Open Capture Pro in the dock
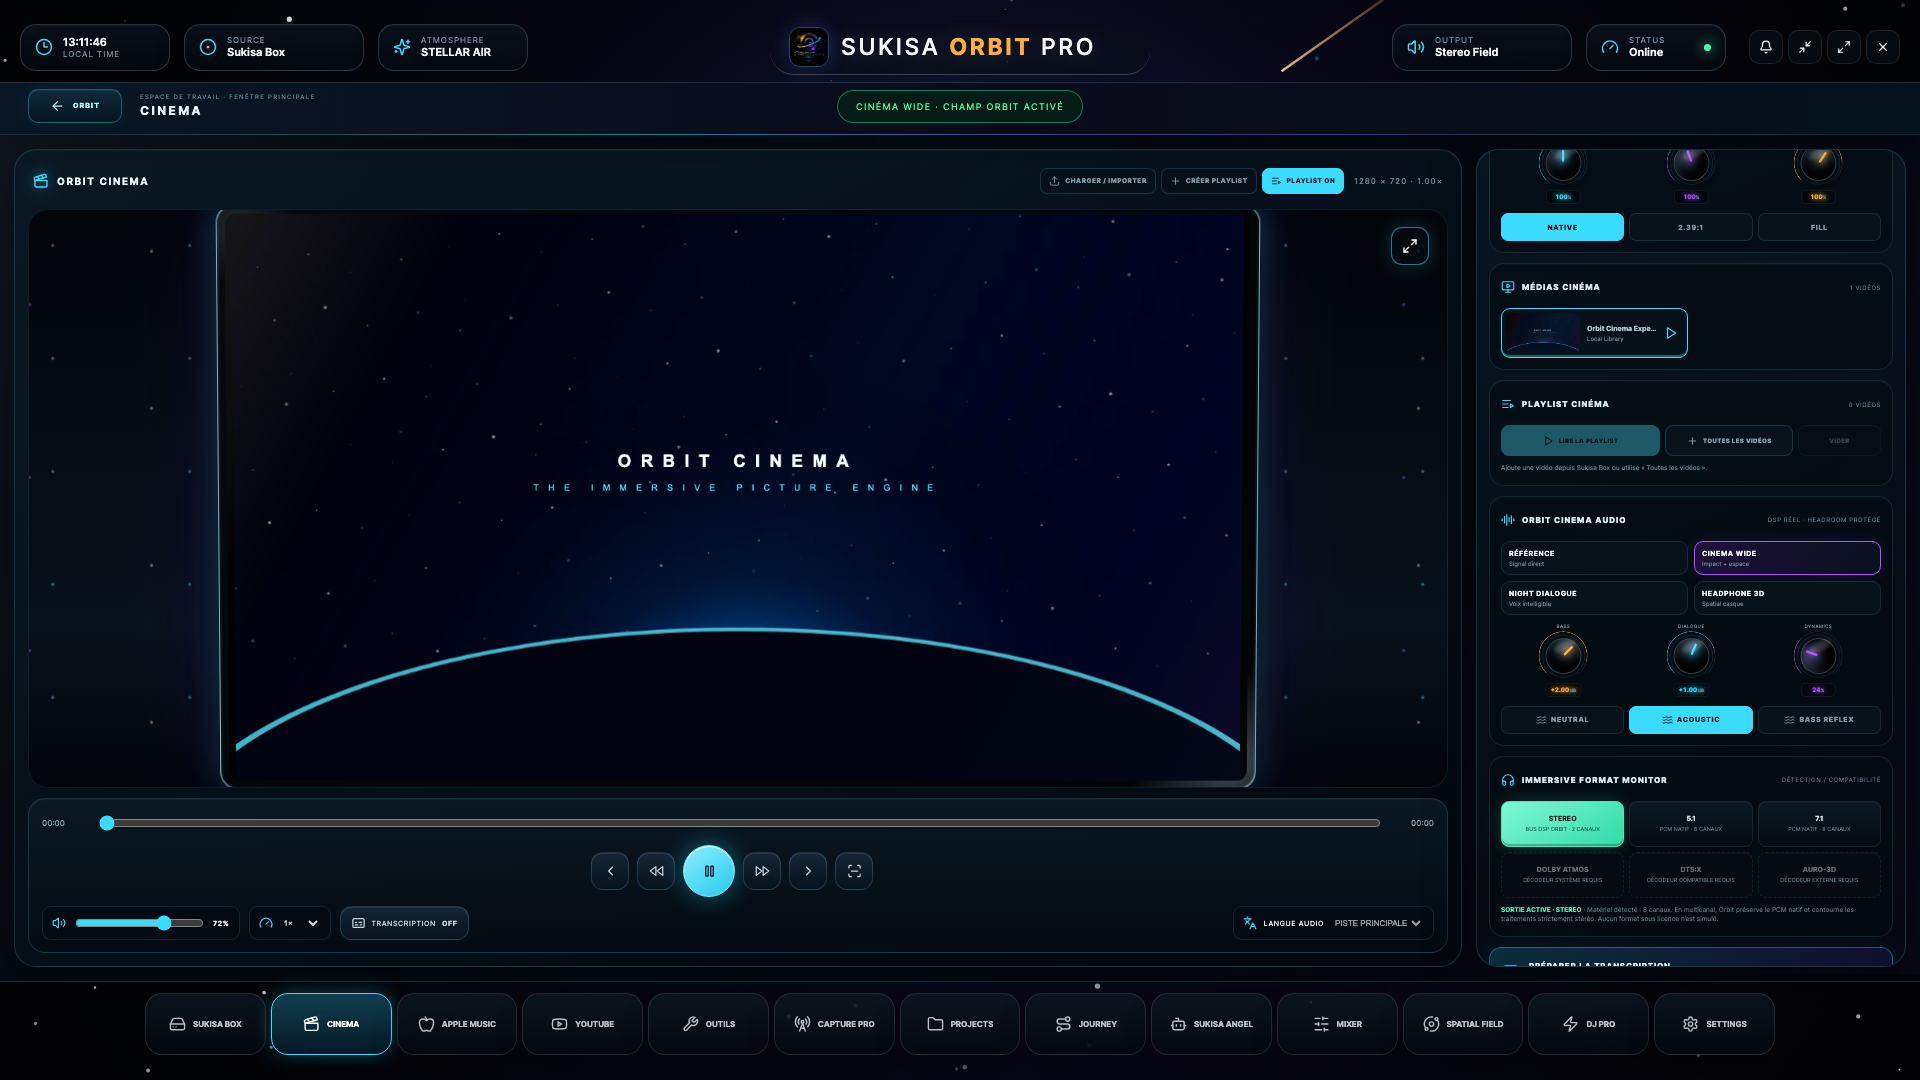This screenshot has height=1080, width=1920. 834,1024
